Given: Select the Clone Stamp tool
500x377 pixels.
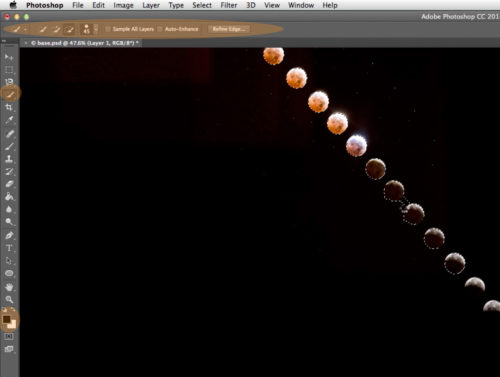Looking at the screenshot, I should [x=9, y=159].
